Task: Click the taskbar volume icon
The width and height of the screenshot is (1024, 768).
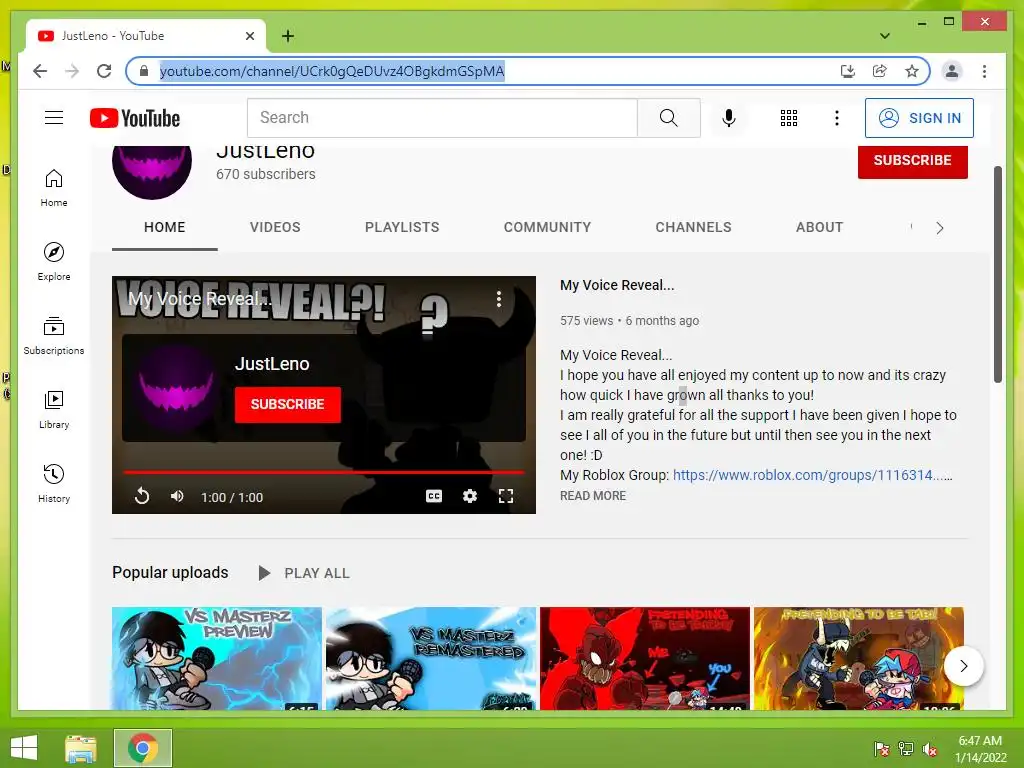Action: 930,749
